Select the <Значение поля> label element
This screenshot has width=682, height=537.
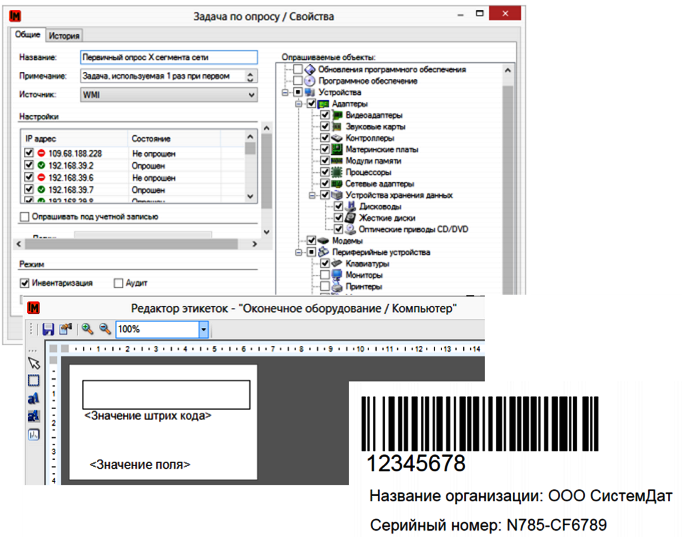(x=140, y=464)
